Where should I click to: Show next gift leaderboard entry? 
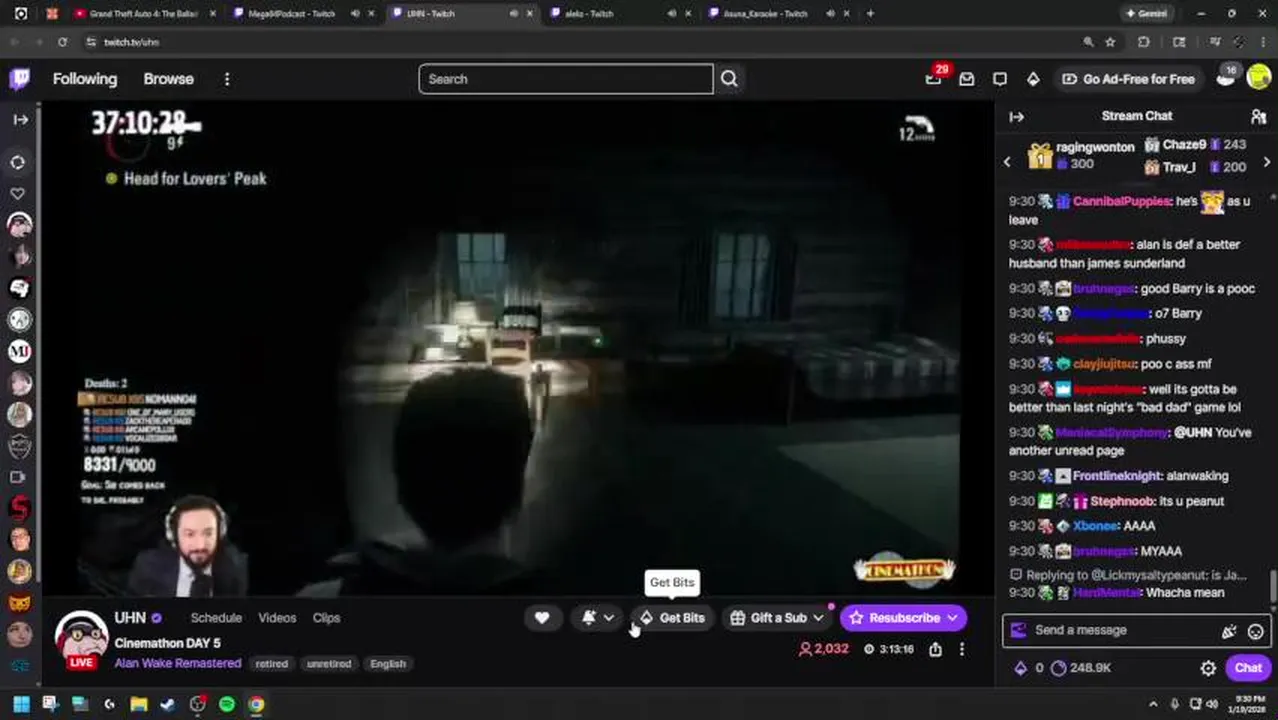pyautogui.click(x=1267, y=161)
